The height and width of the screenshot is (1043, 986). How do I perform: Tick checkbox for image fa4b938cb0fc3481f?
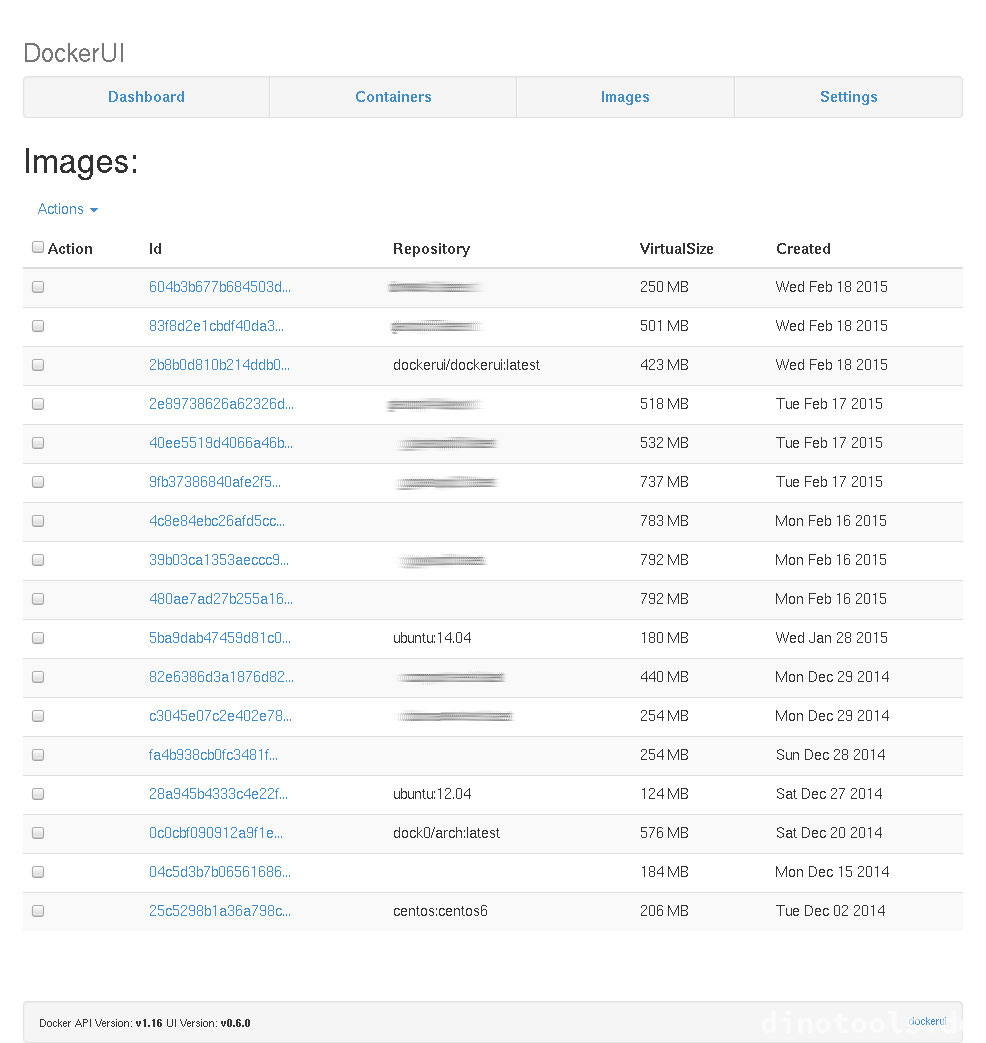(38, 755)
